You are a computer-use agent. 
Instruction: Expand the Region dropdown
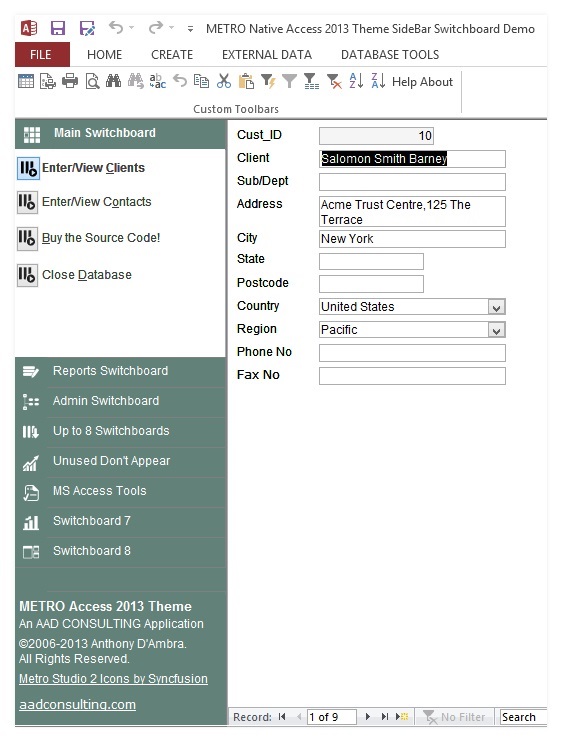point(496,330)
